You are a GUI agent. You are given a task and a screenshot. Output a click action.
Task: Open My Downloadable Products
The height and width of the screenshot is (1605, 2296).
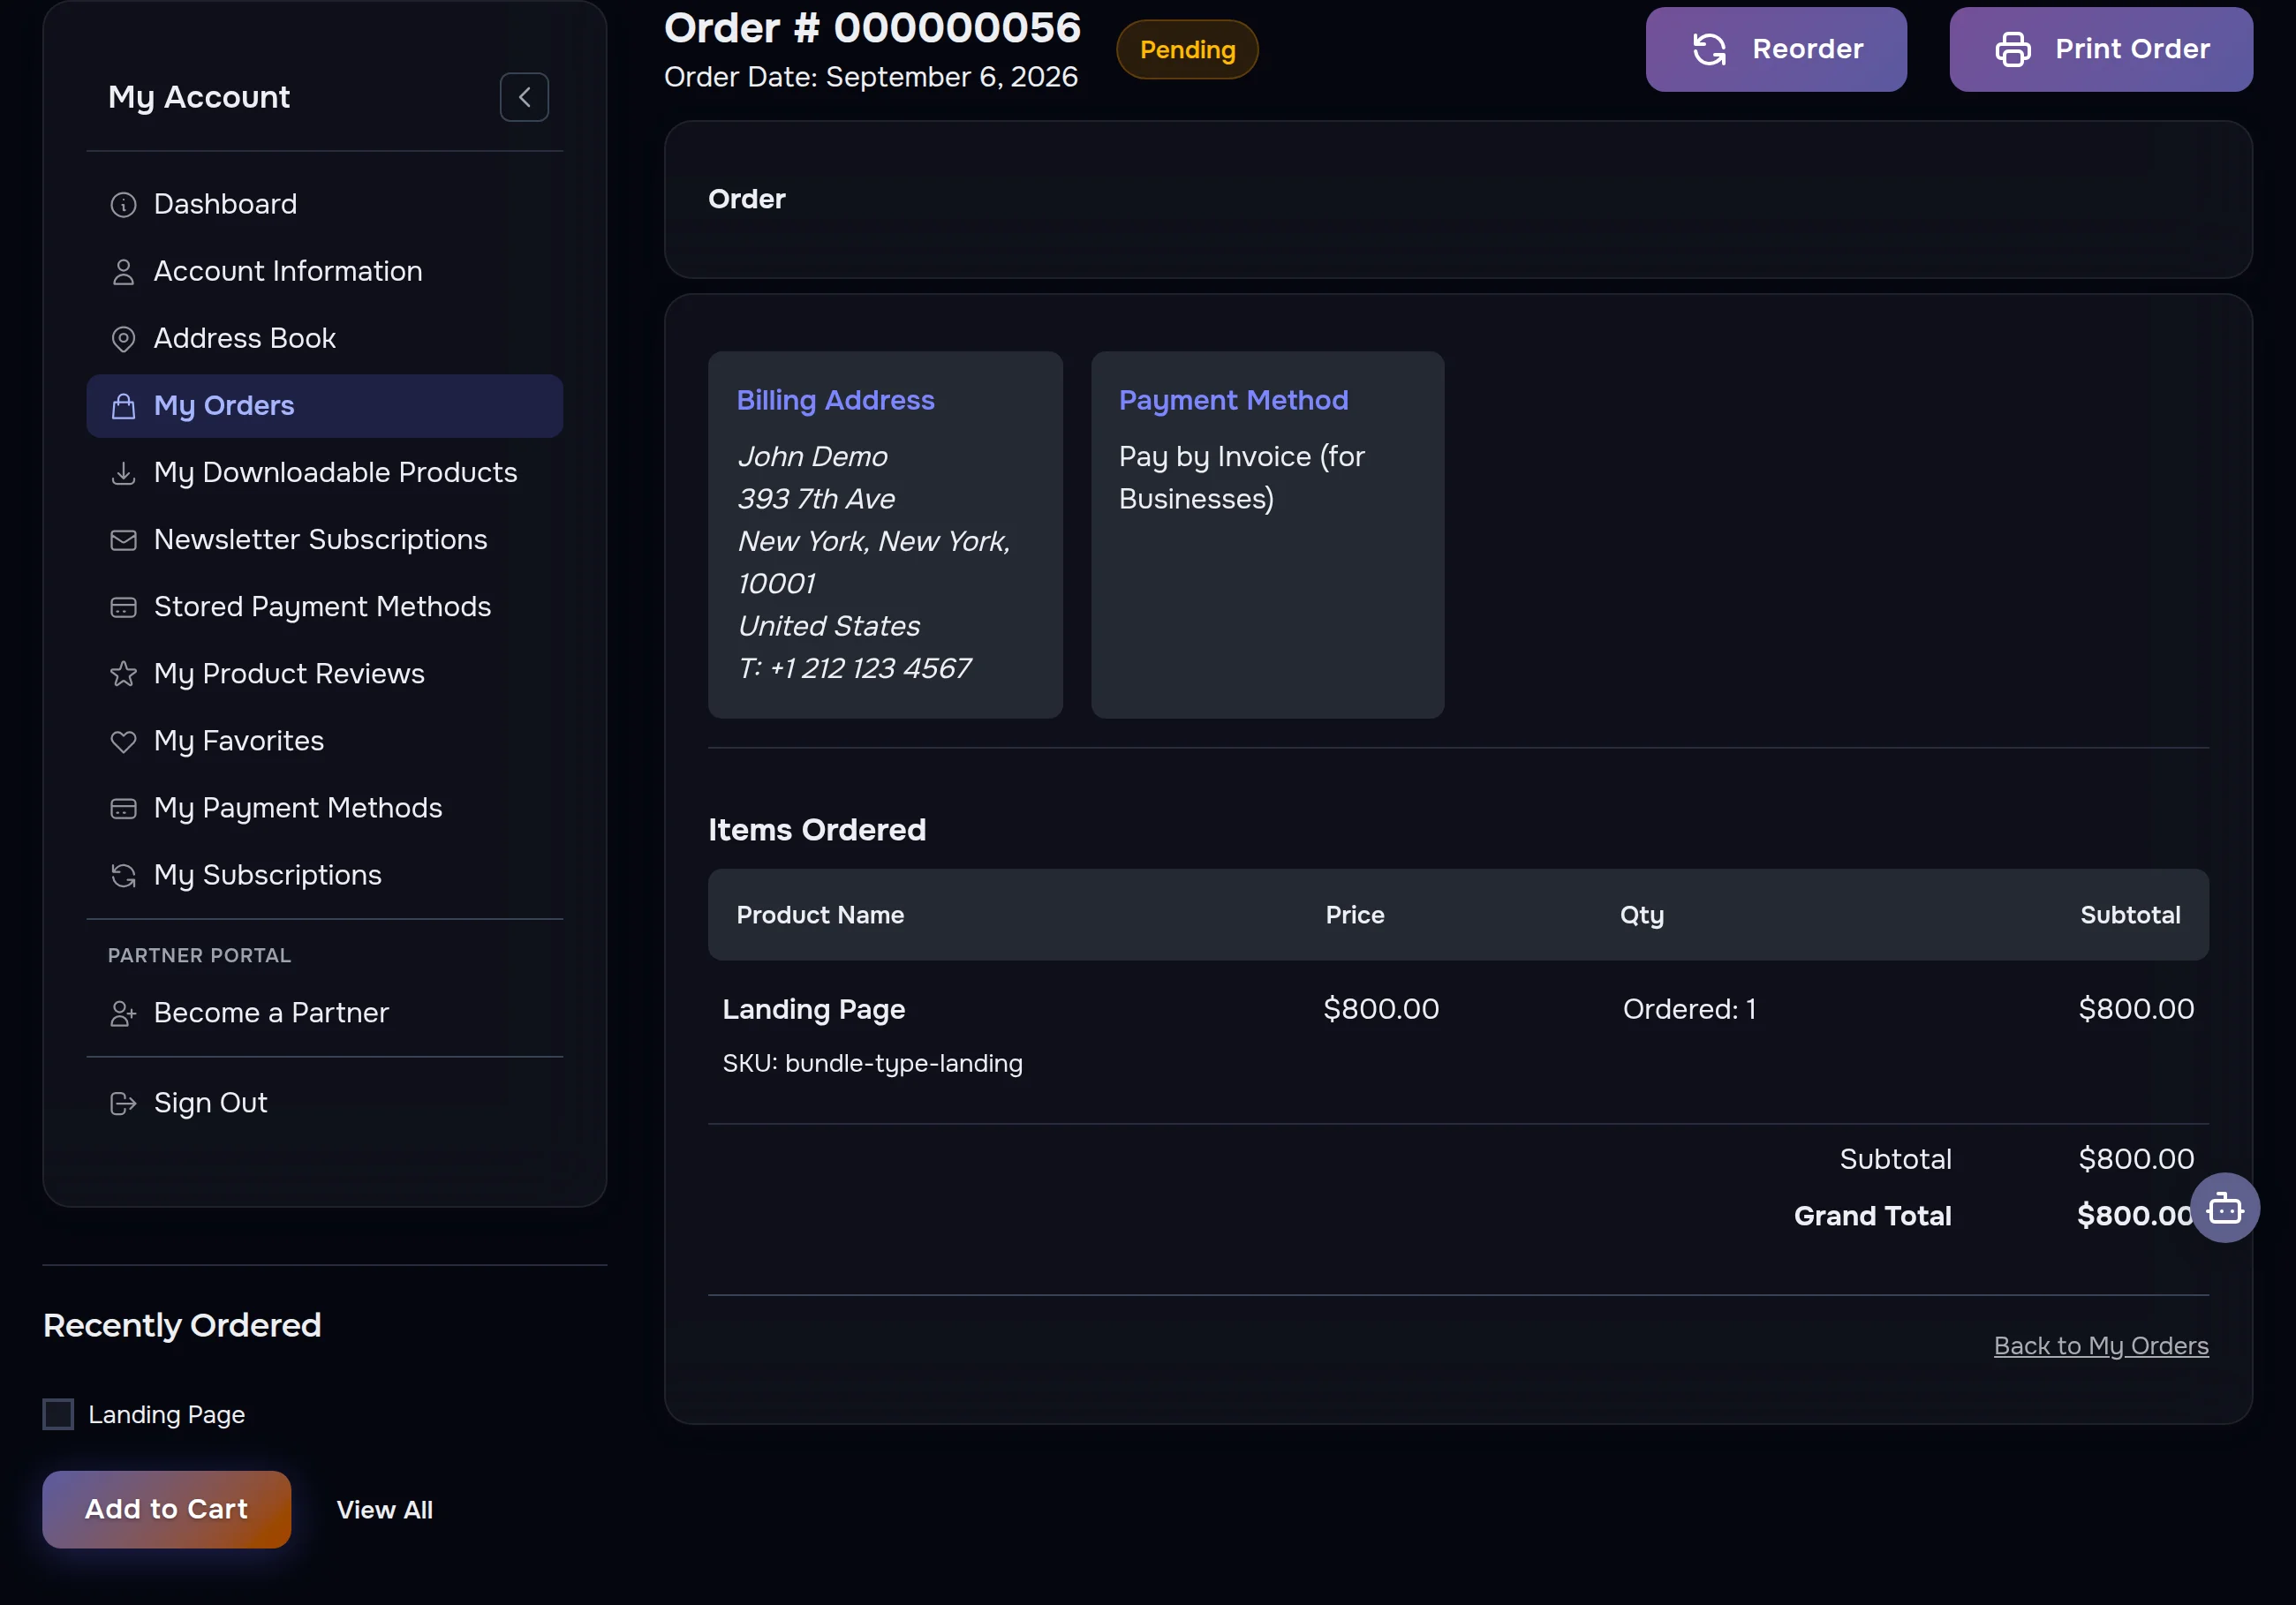[325, 472]
